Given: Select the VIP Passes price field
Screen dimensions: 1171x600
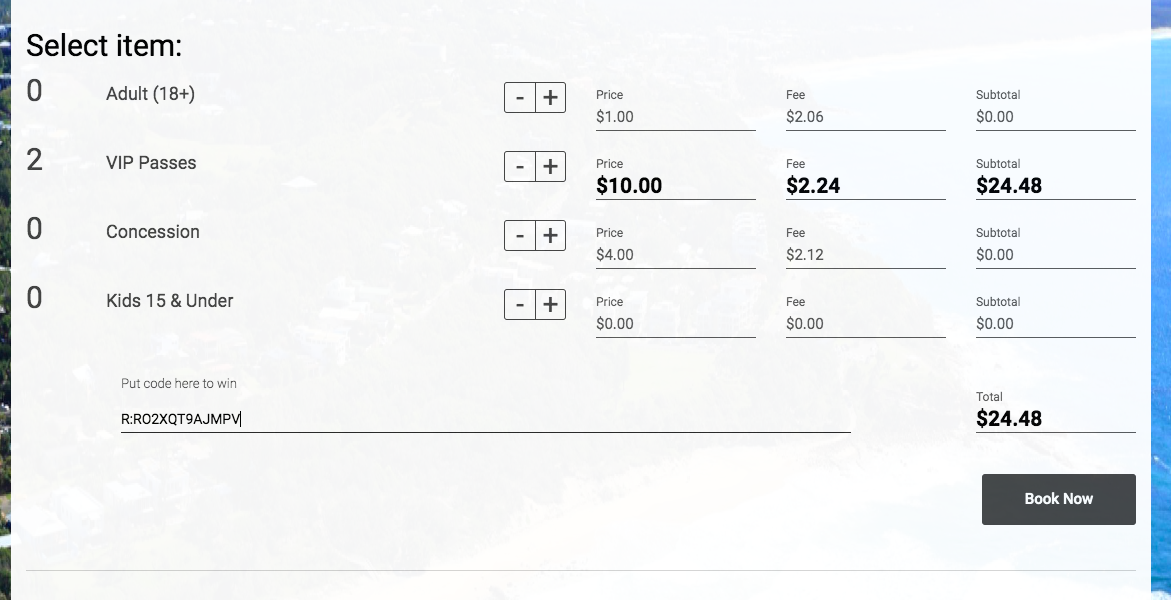Looking at the screenshot, I should (x=676, y=186).
